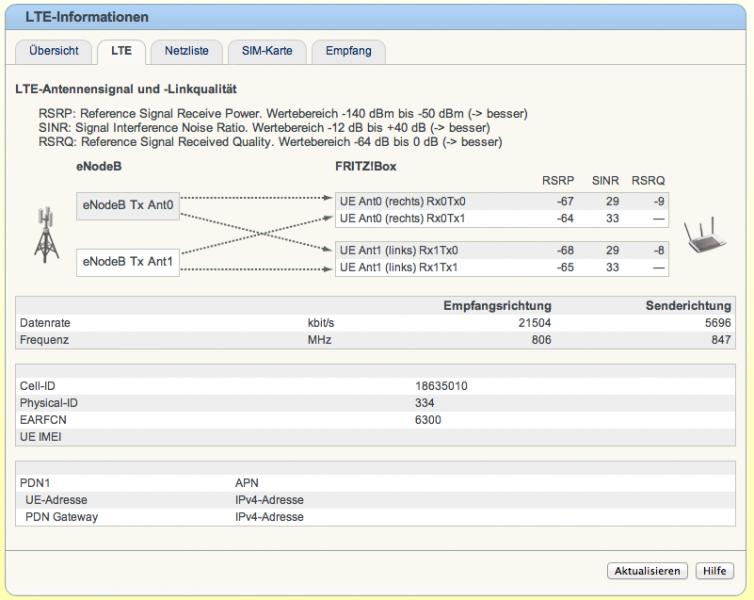
Task: Click Physical-ID value 334
Action: click(425, 403)
